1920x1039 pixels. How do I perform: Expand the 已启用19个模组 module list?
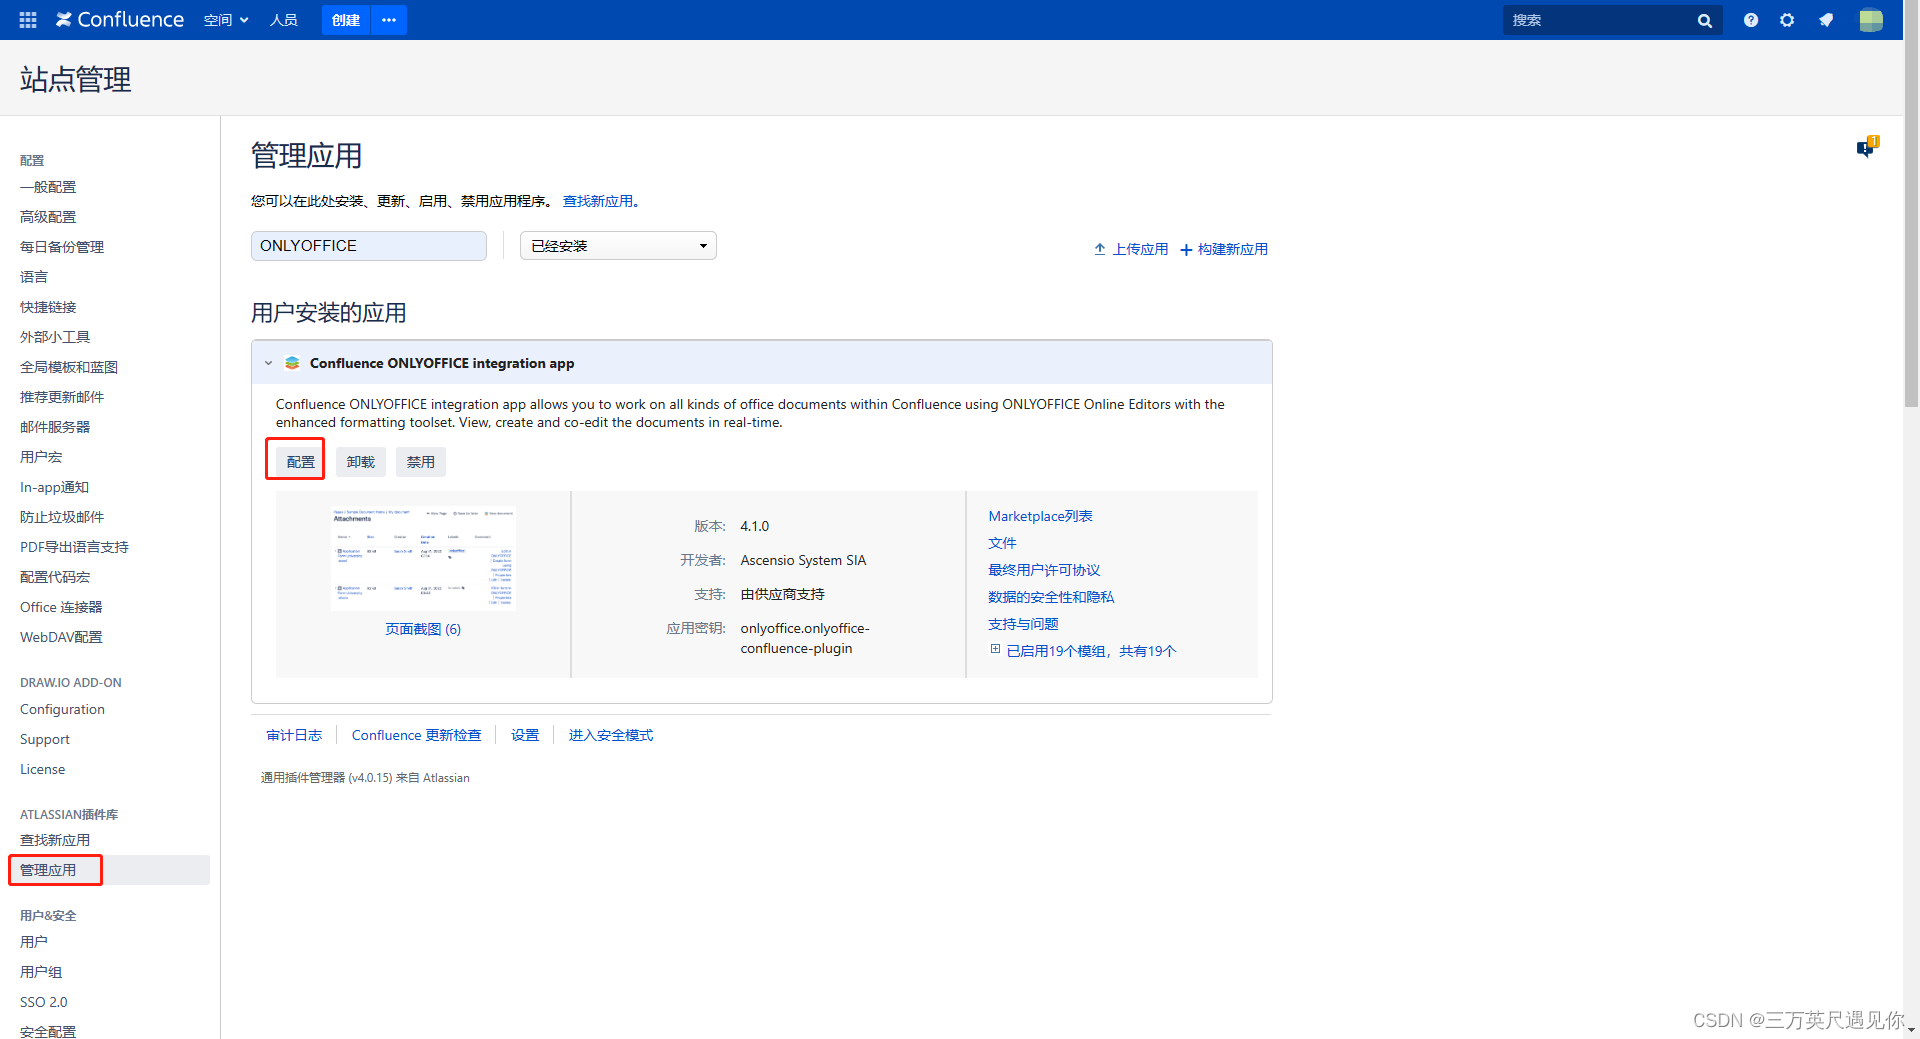click(995, 650)
